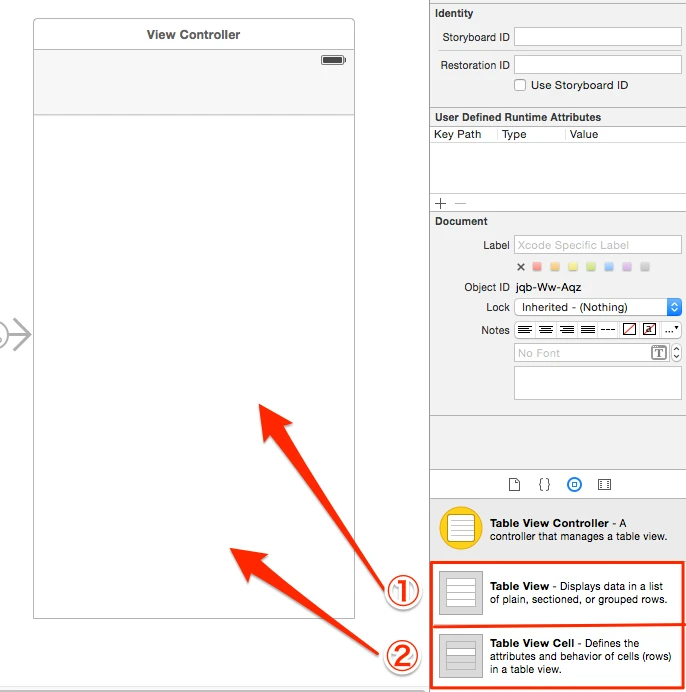Click the font picker T icon

click(659, 353)
